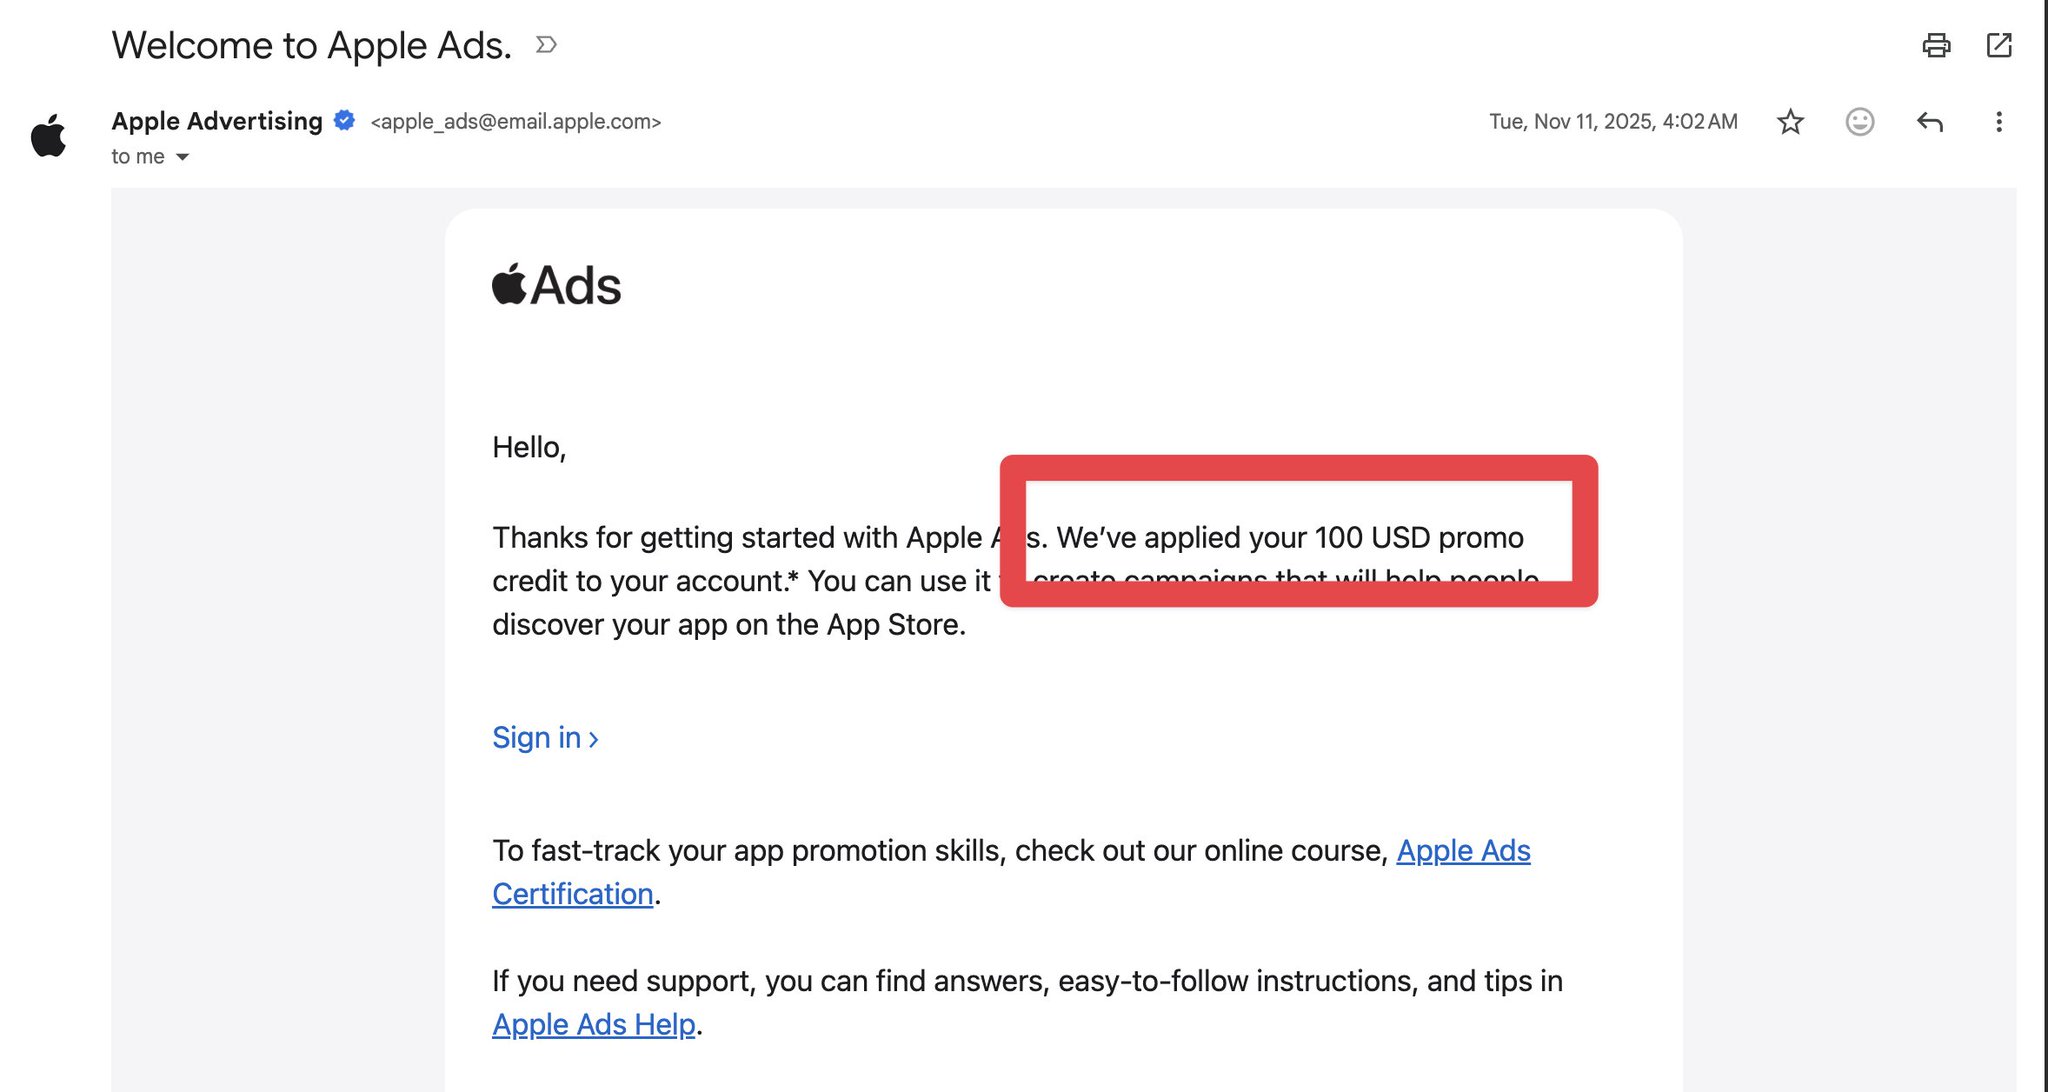2048x1092 pixels.
Task: Click text "discover your app on the App Store."
Action: (729, 625)
